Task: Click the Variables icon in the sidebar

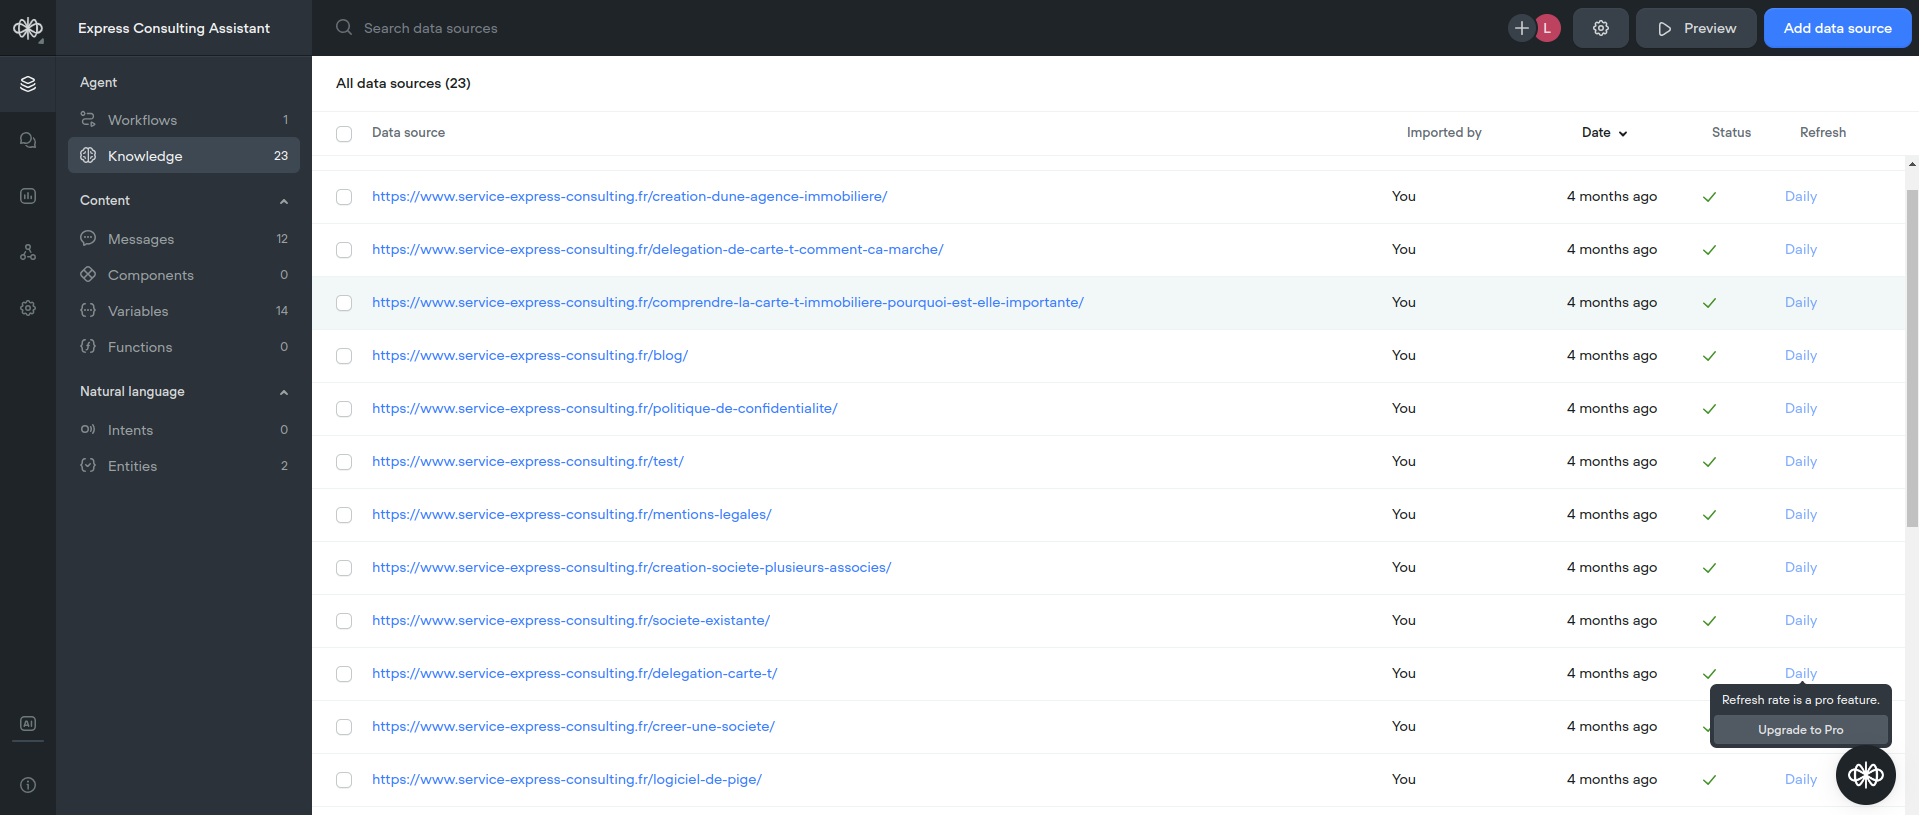Action: pyautogui.click(x=88, y=310)
